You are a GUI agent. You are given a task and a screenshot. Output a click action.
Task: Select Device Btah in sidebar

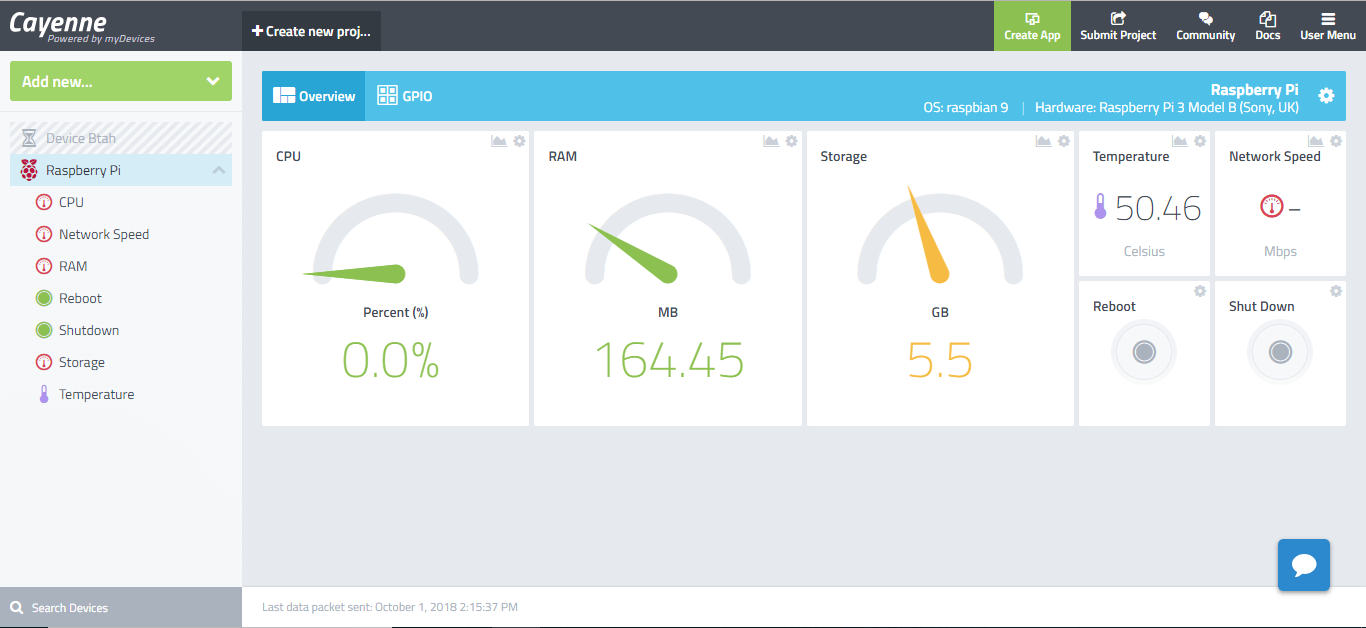point(121,138)
